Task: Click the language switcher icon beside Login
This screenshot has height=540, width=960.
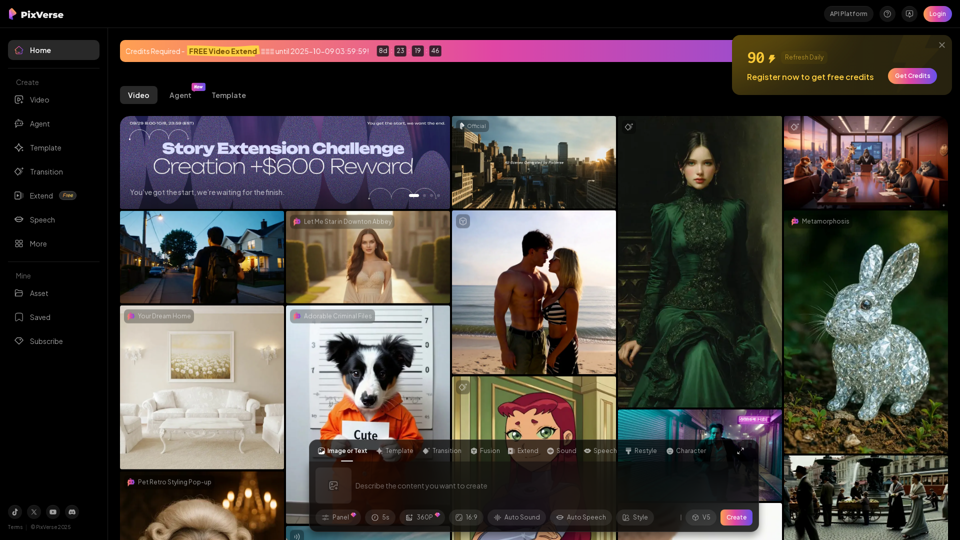Action: [909, 14]
